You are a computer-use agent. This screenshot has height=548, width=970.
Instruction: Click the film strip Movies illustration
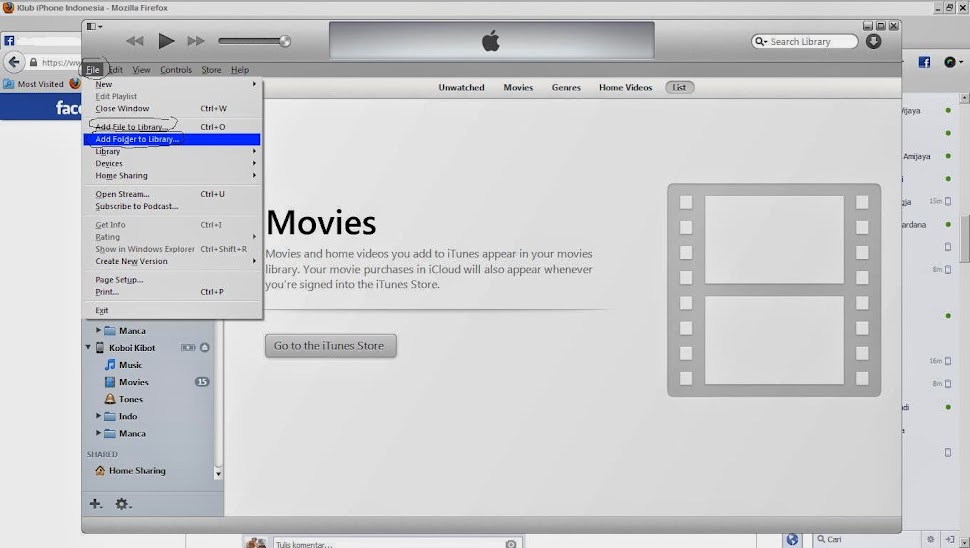[x=774, y=290]
